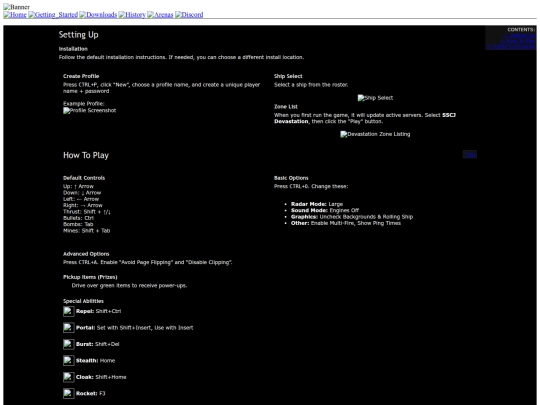Open the History page link

pyautogui.click(x=132, y=14)
